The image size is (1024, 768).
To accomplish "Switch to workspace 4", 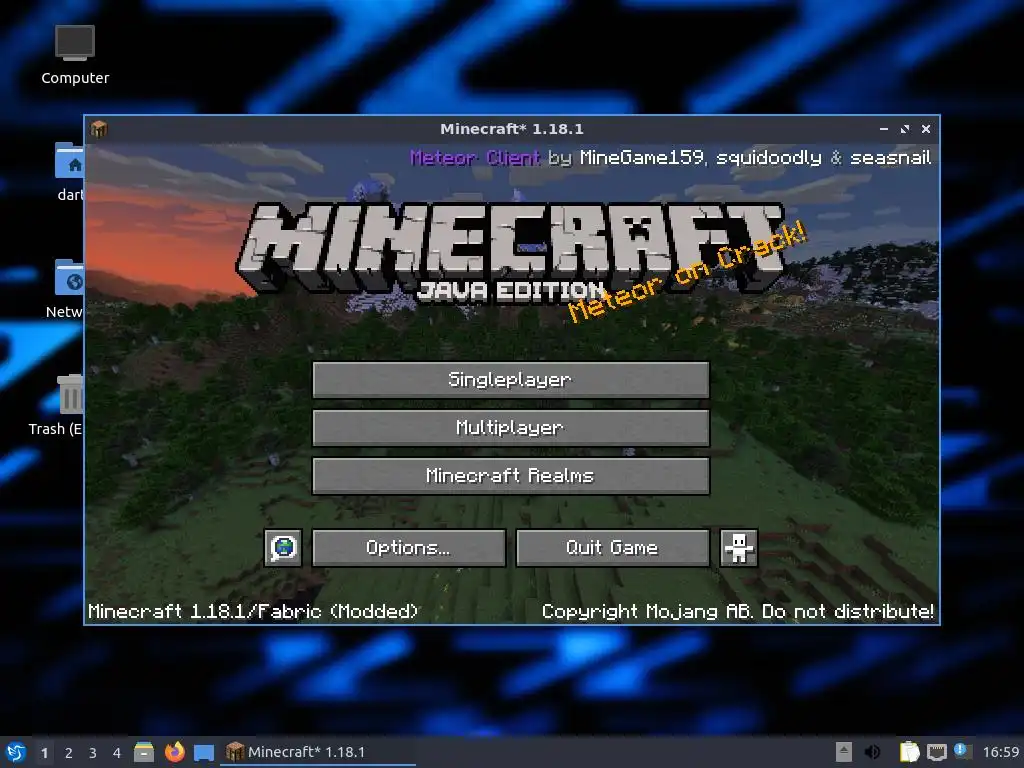I will pyautogui.click(x=117, y=753).
